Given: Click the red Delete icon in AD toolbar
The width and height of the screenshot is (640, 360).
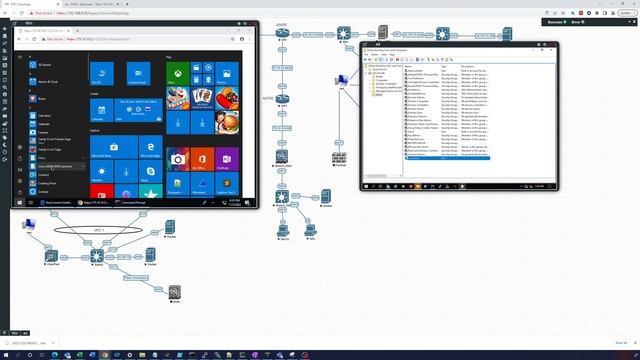Looking at the screenshot, I should [x=397, y=60].
